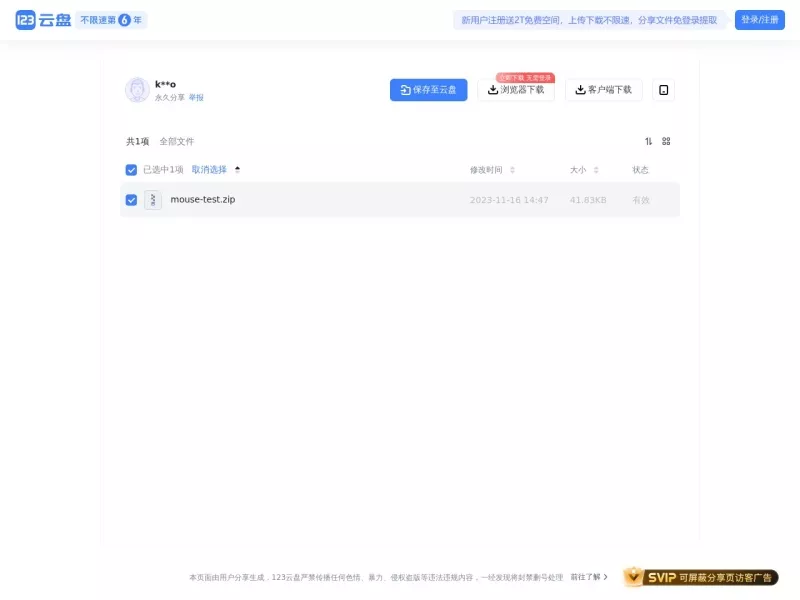The image size is (800, 600).
Task: Click the 状态 column header
Action: click(x=640, y=170)
